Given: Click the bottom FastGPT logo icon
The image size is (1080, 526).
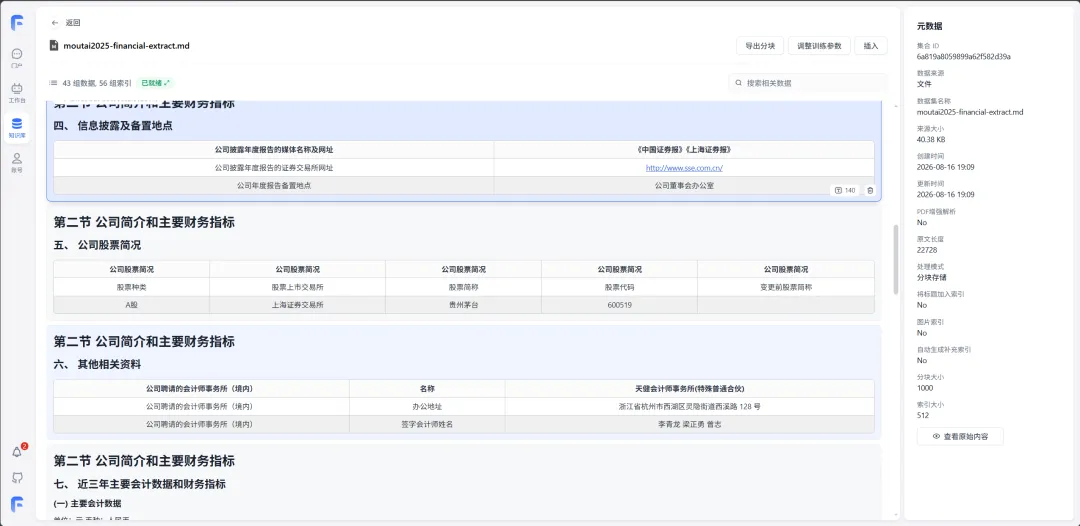Looking at the screenshot, I should click(x=17, y=505).
